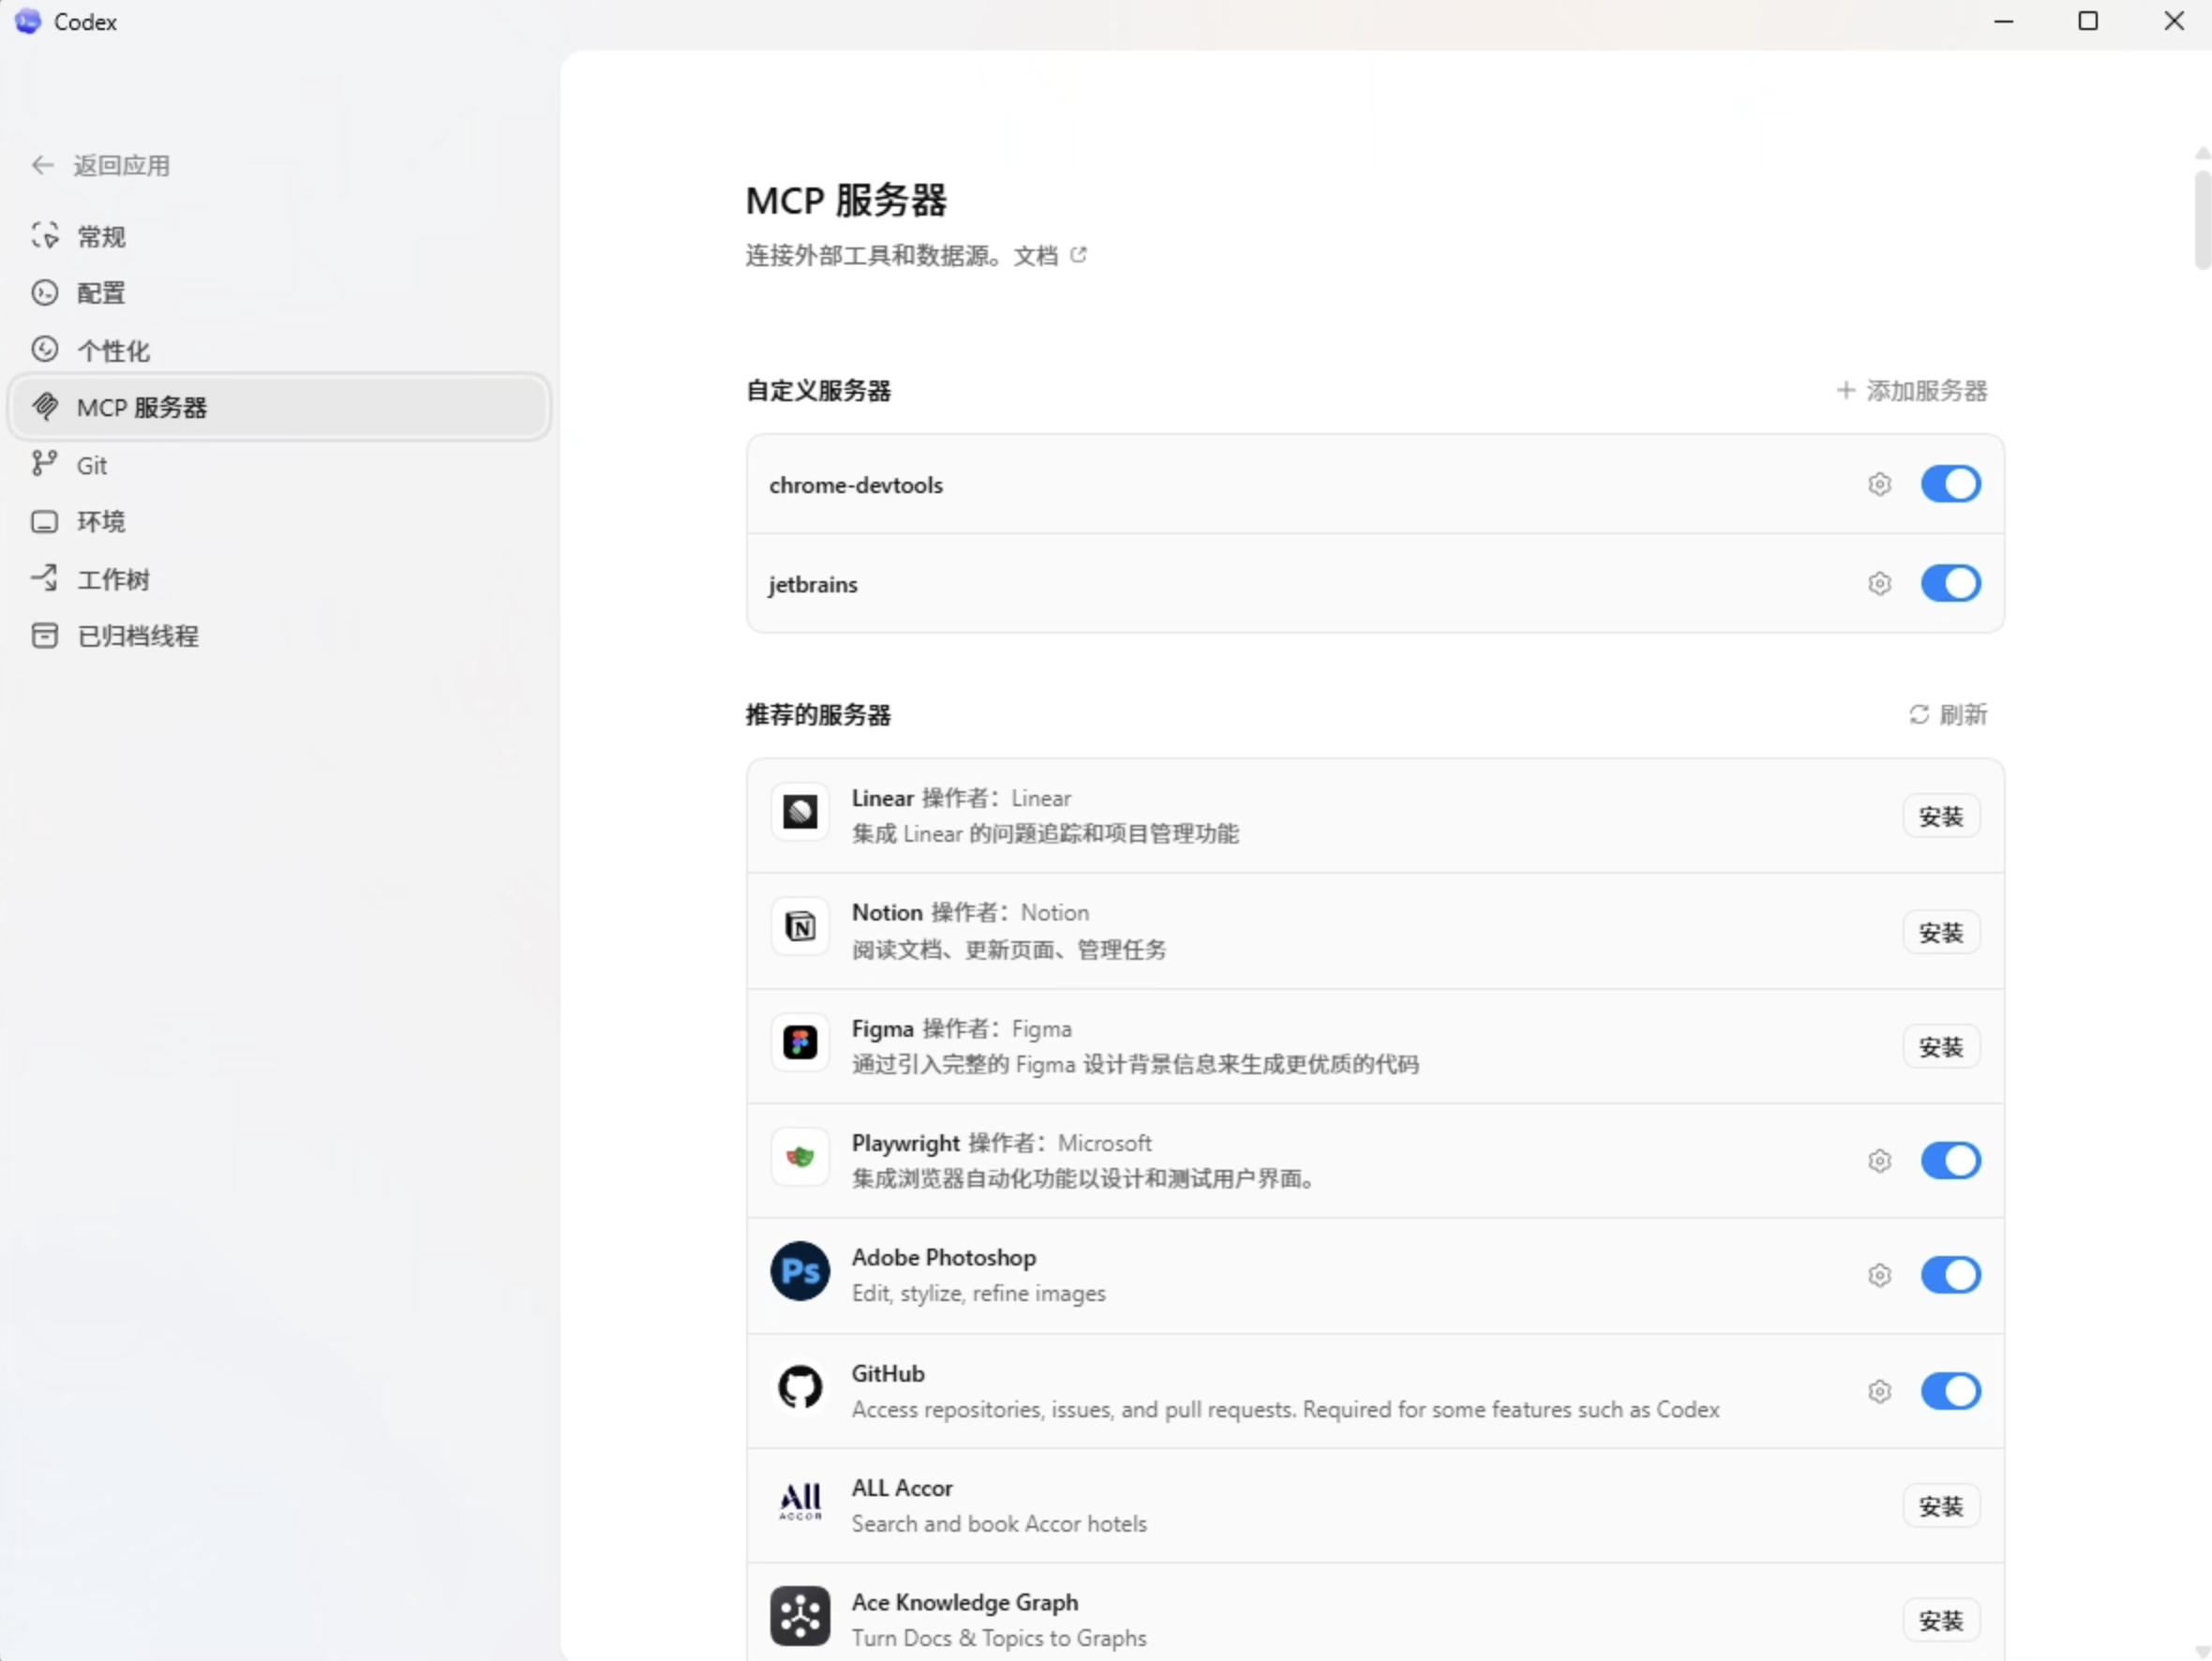Install the Linear MCP server

pos(1940,816)
